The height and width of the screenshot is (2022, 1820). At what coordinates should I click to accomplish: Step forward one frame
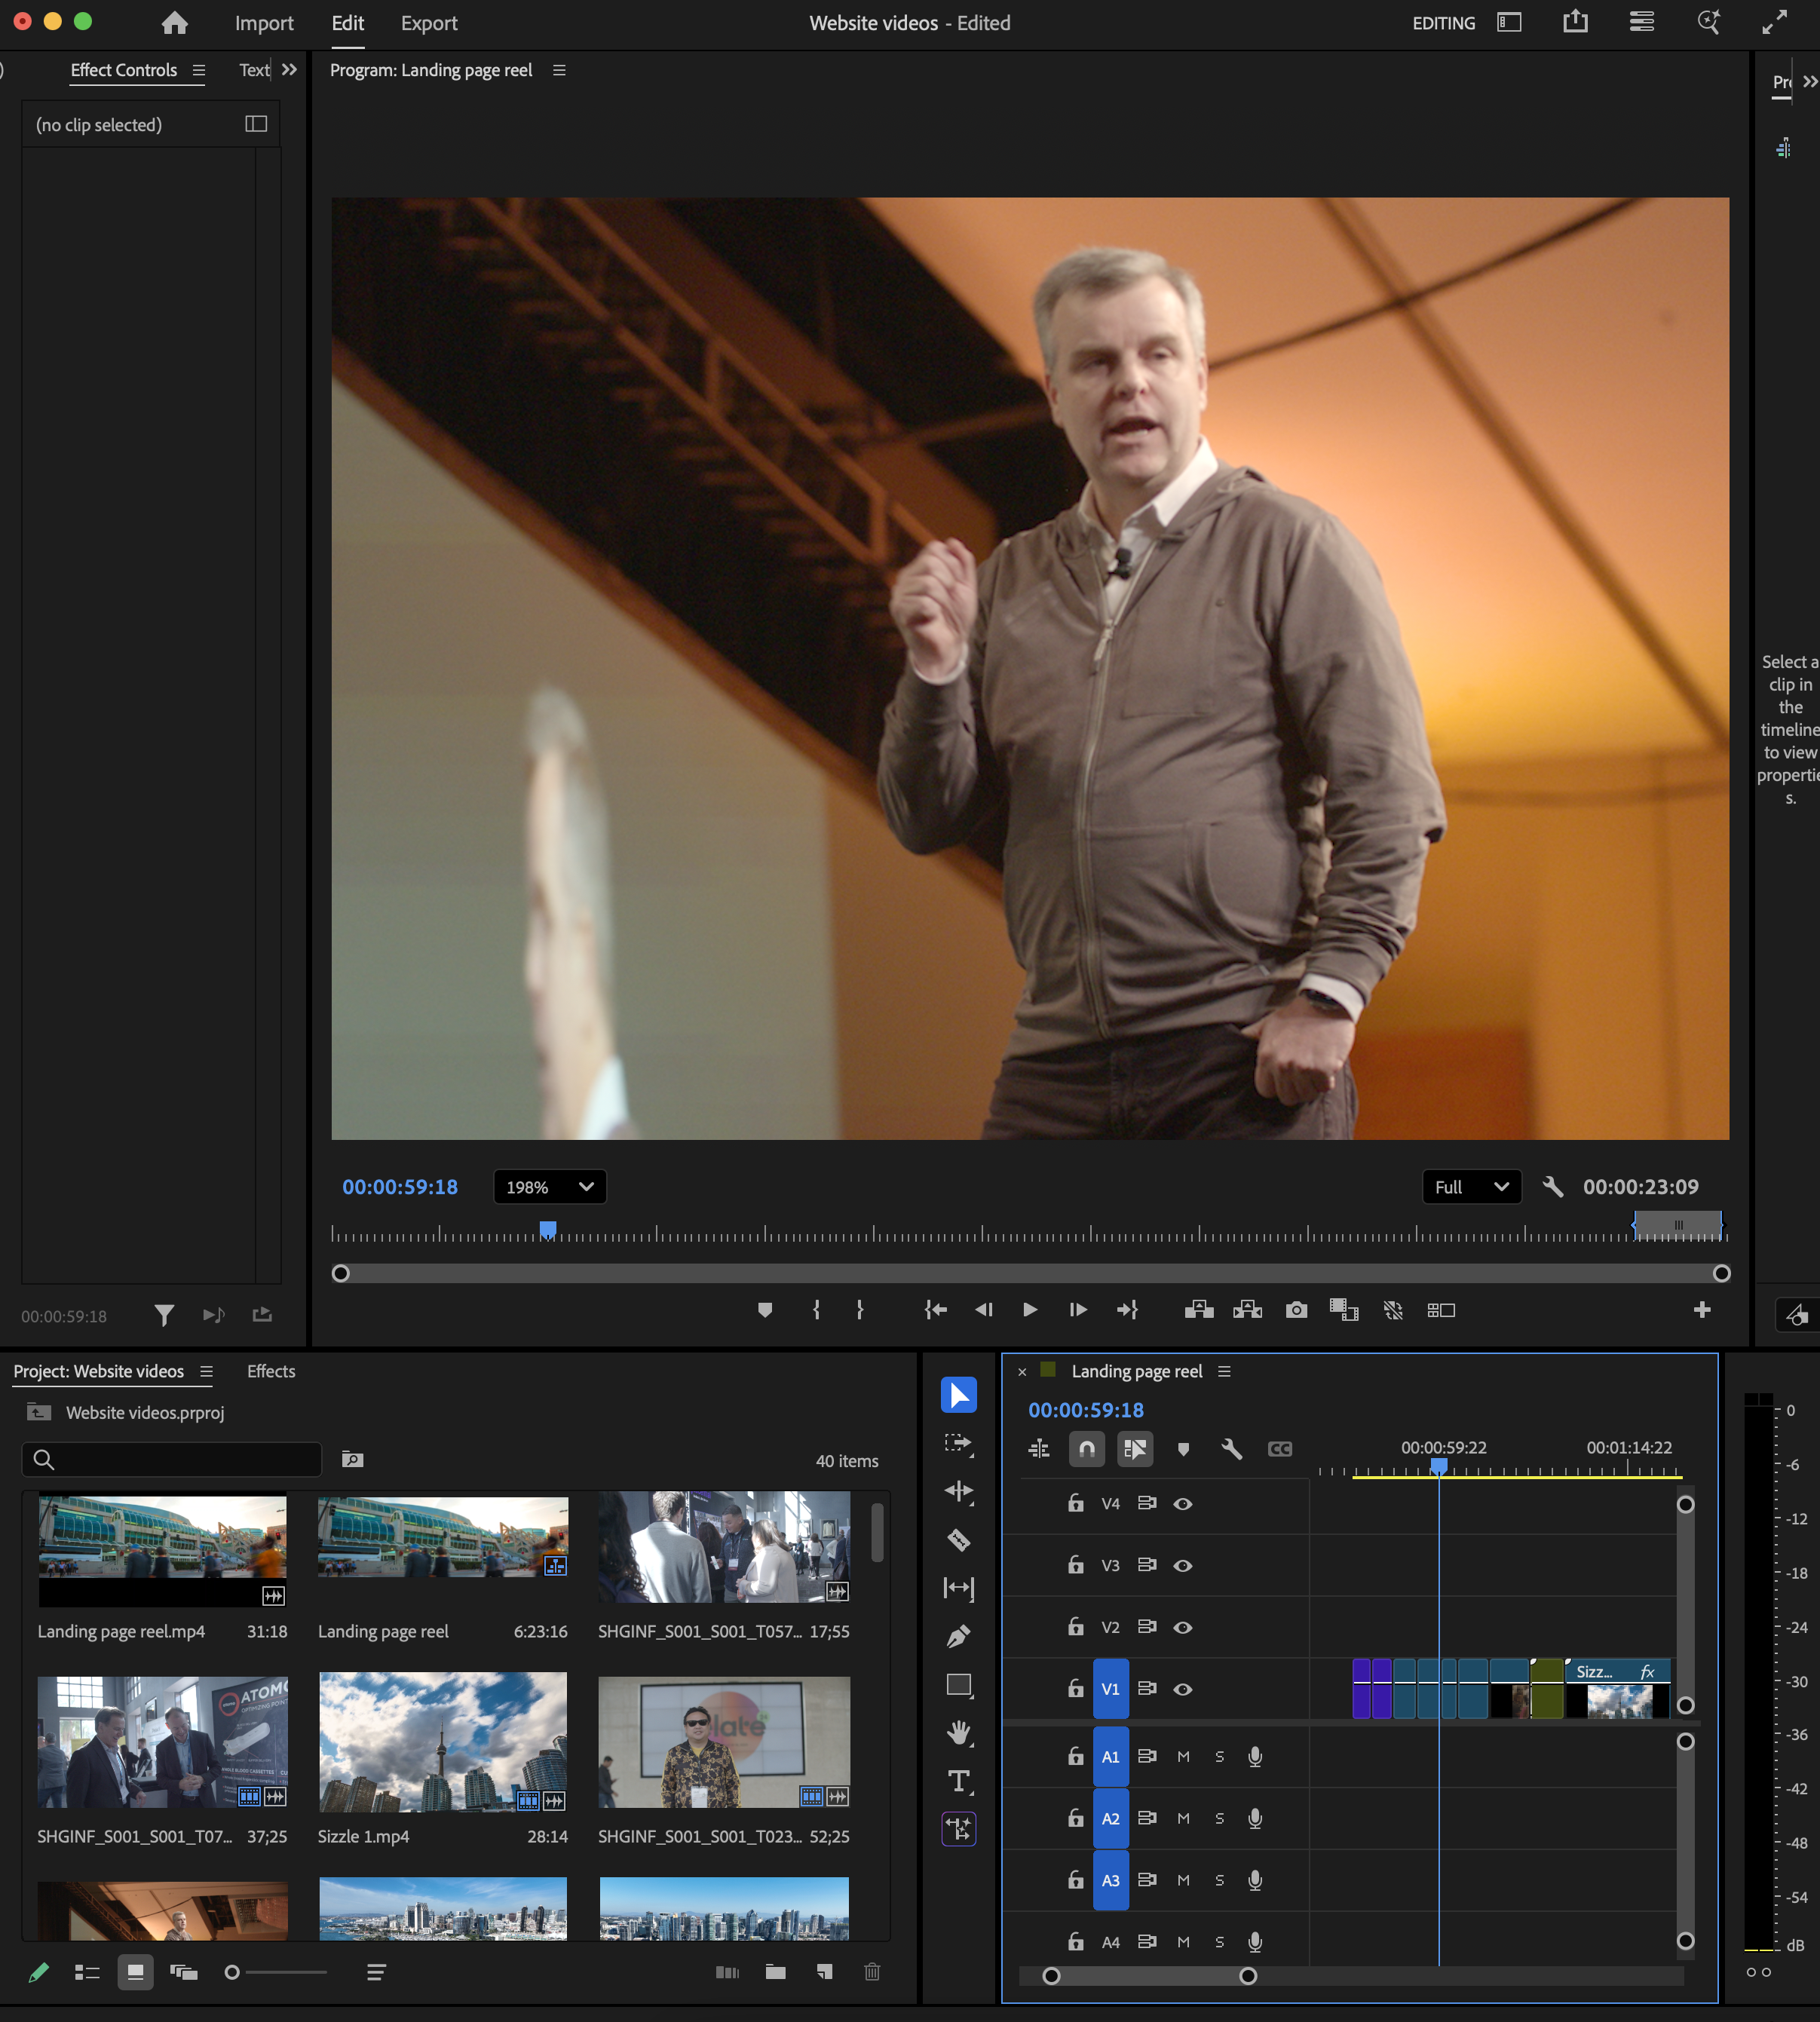pyautogui.click(x=1078, y=1310)
